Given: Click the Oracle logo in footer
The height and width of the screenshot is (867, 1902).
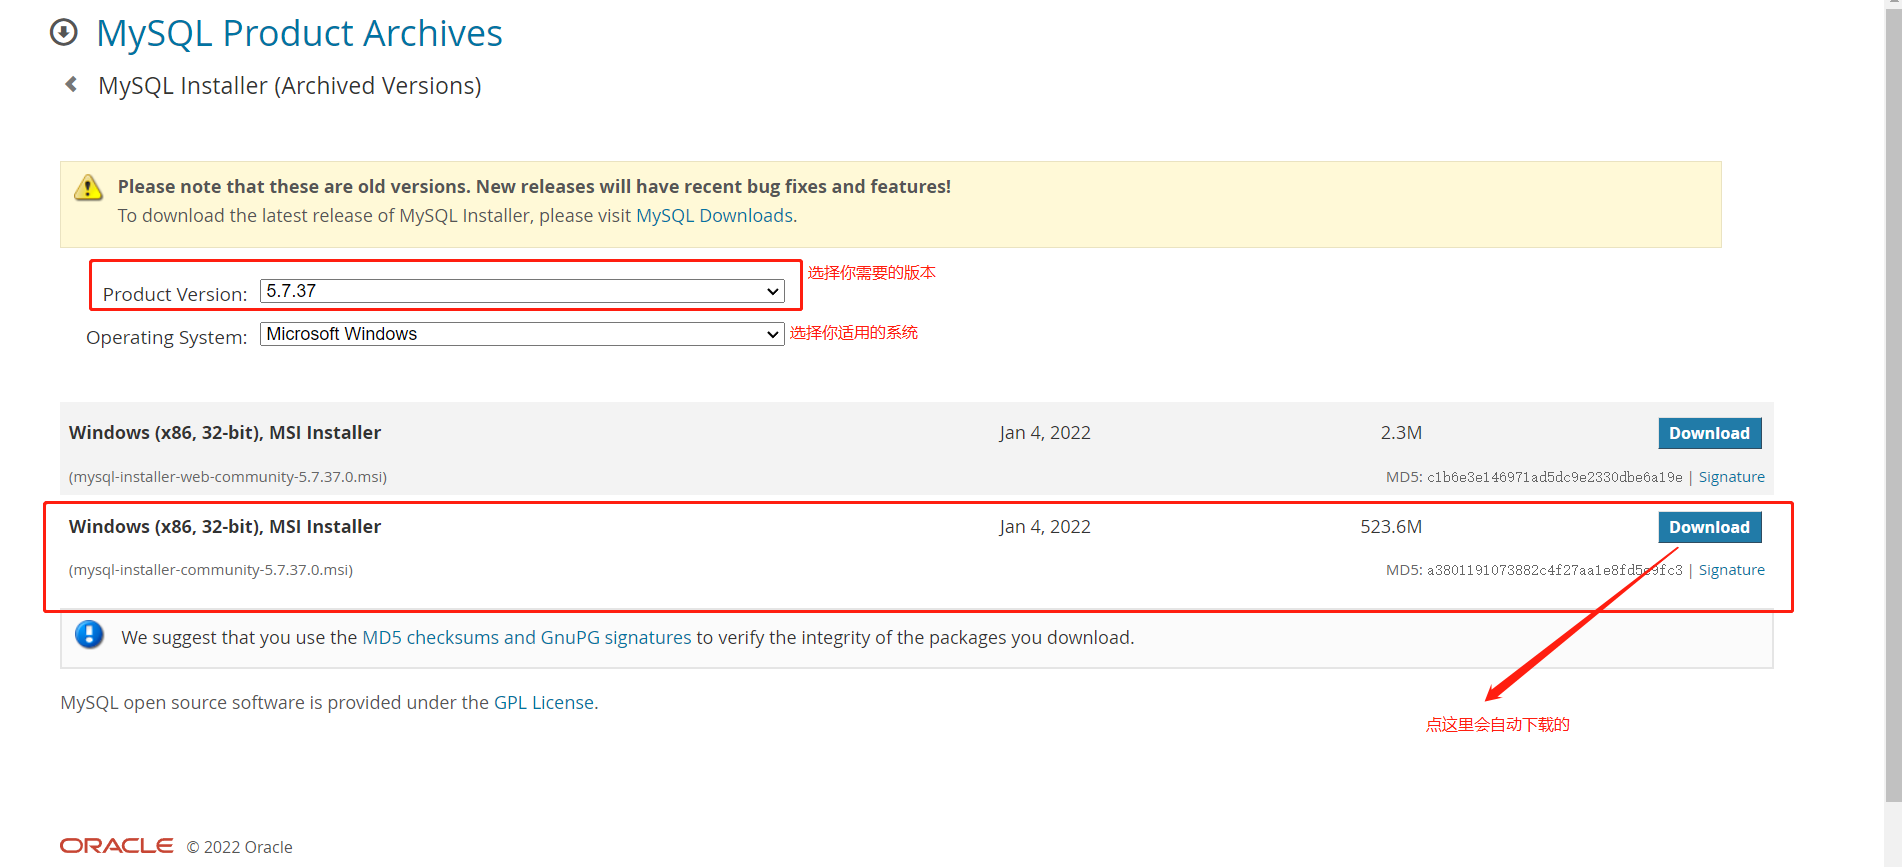Looking at the screenshot, I should point(116,846).
